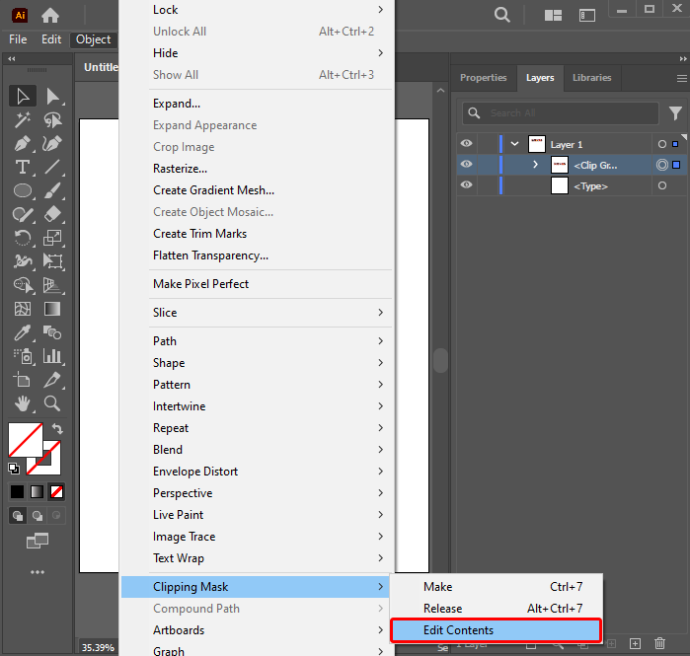
Task: Choose Edit Contents from Clipping Mask submenu
Action: [496, 630]
